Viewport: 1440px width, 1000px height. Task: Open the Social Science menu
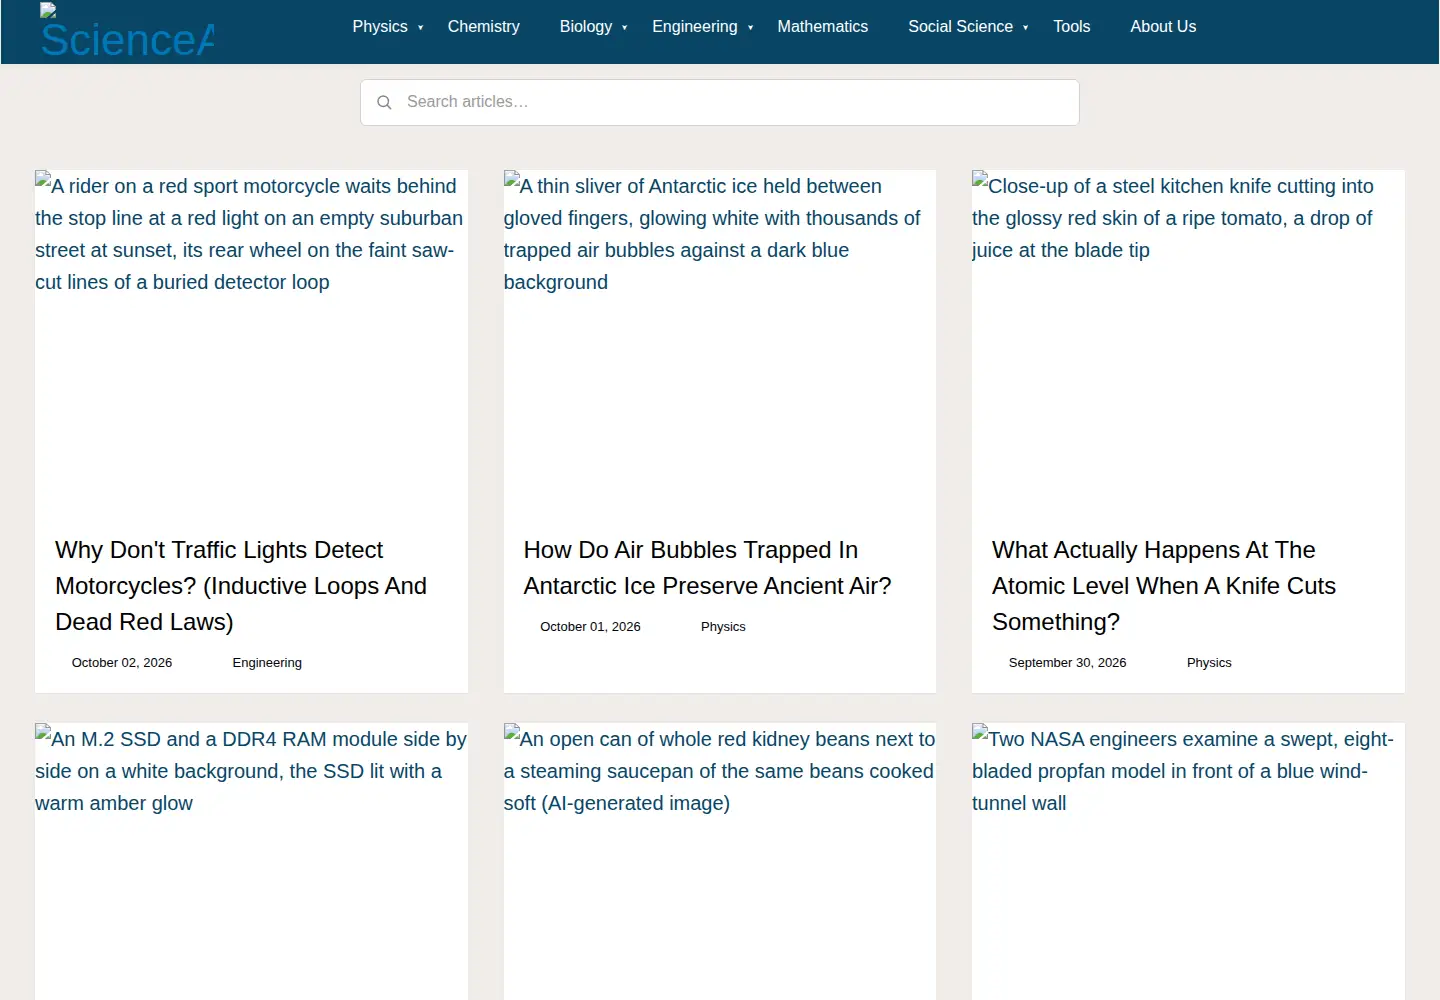[960, 27]
